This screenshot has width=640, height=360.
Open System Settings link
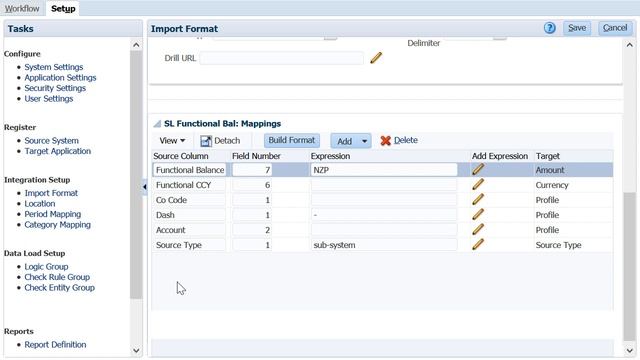point(53,67)
